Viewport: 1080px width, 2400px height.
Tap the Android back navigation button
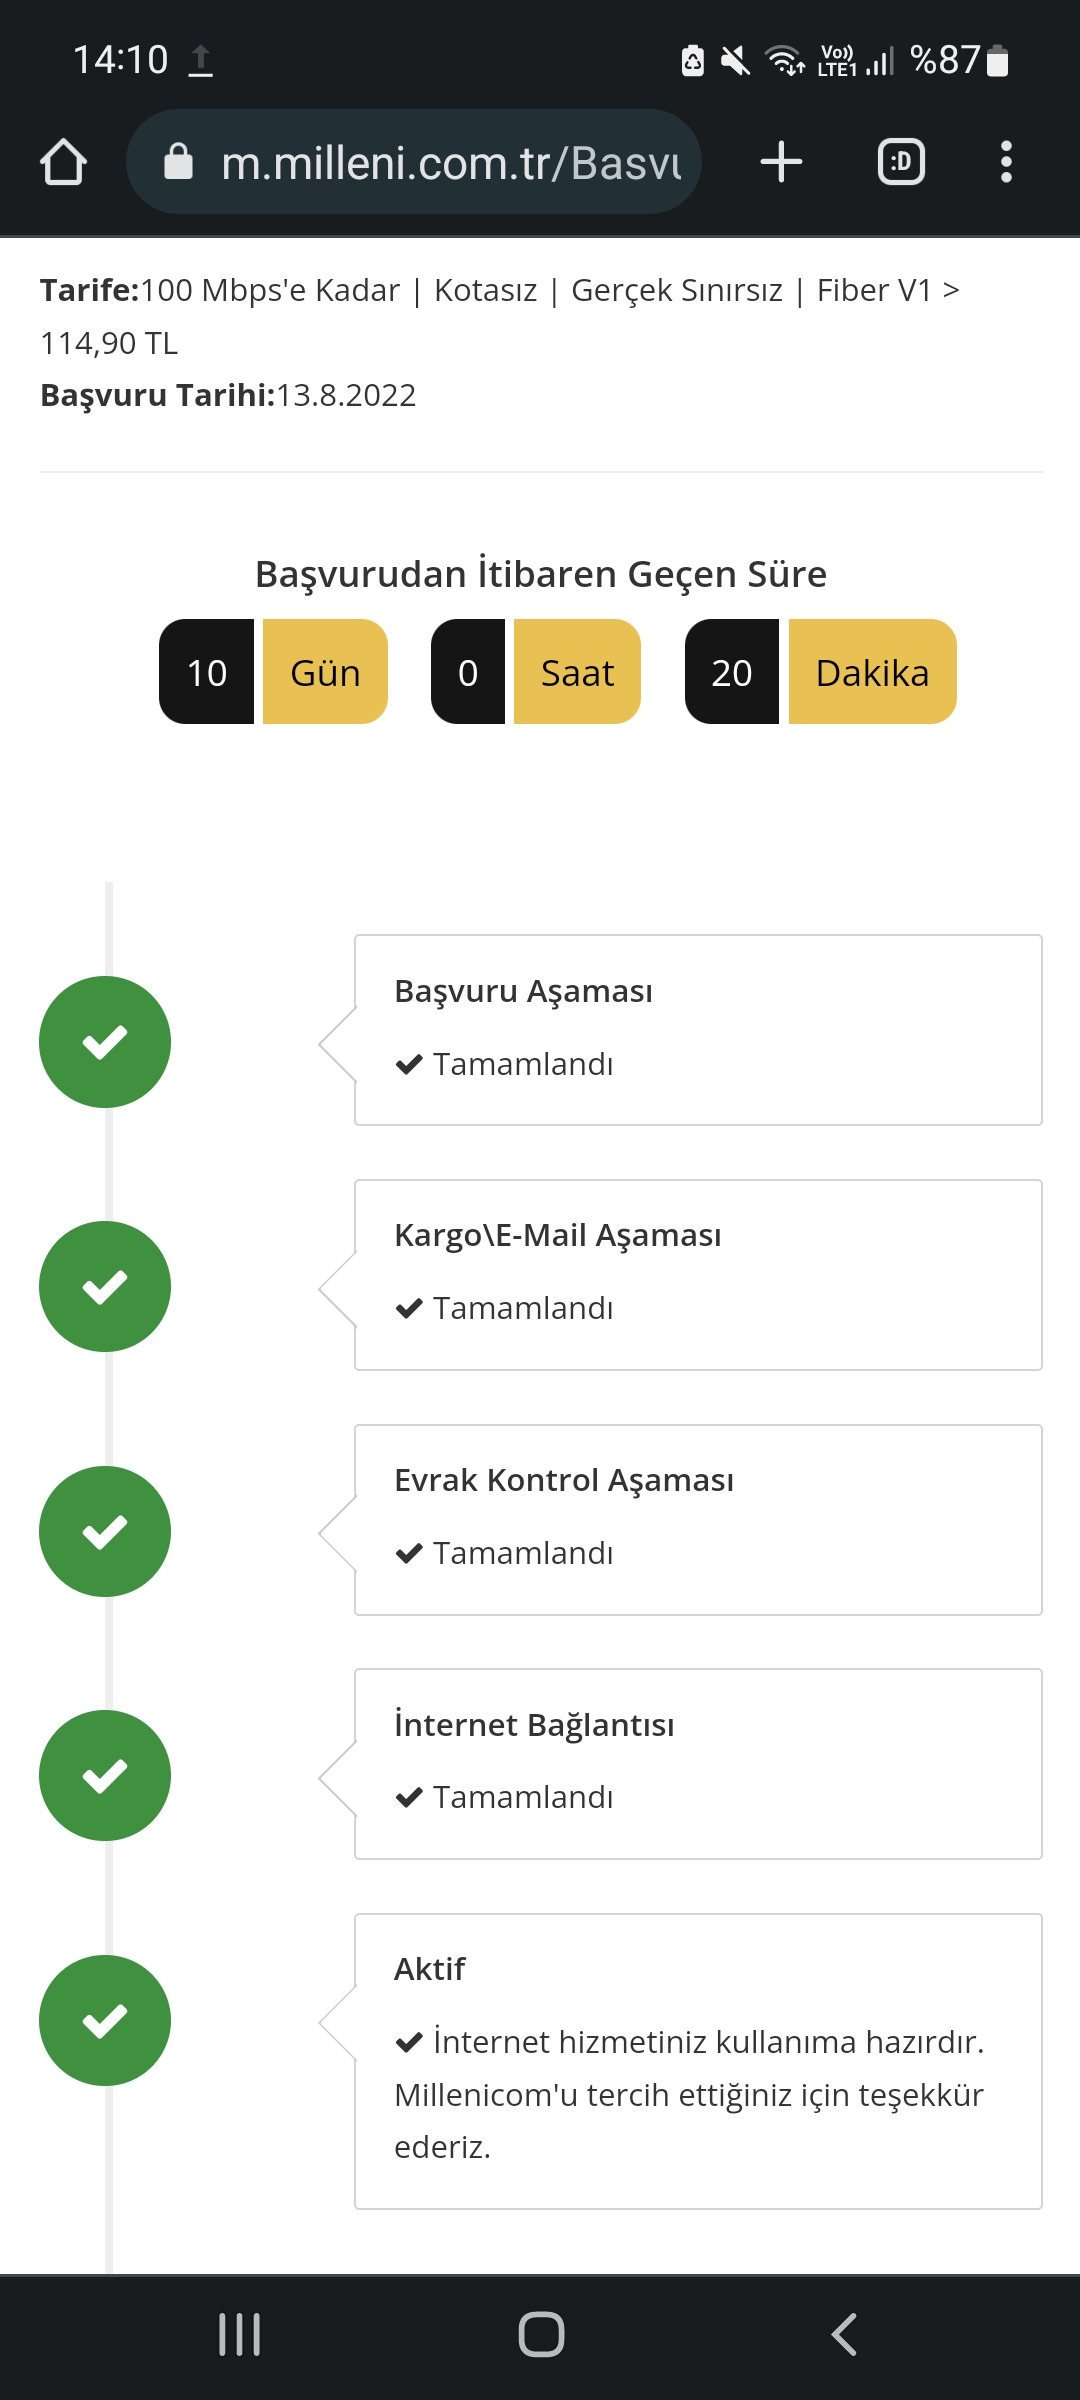pos(844,2335)
